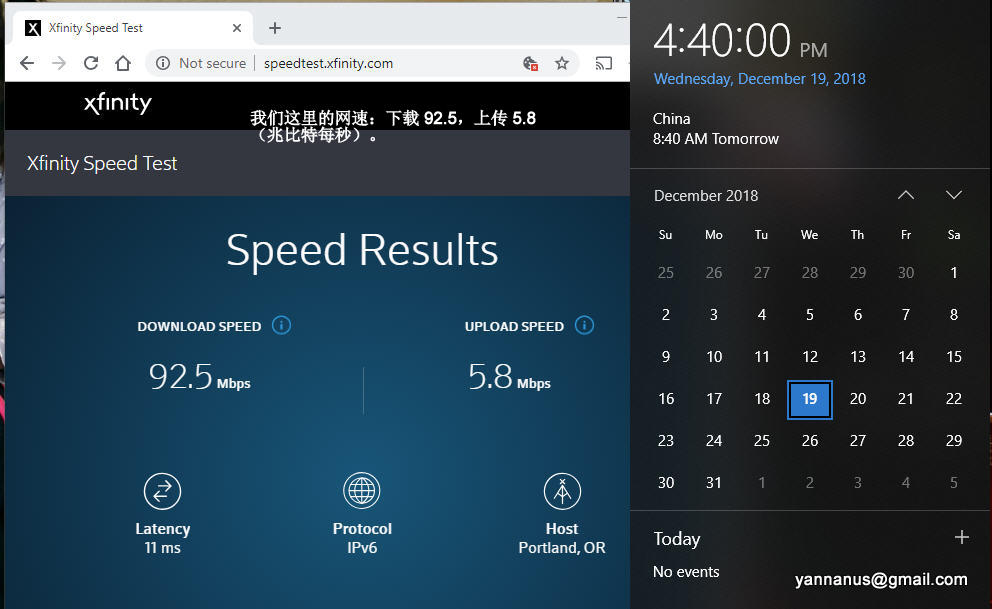Viewport: 992px width, 609px height.
Task: Select greyed November 30 in the calendar
Action: coord(906,273)
